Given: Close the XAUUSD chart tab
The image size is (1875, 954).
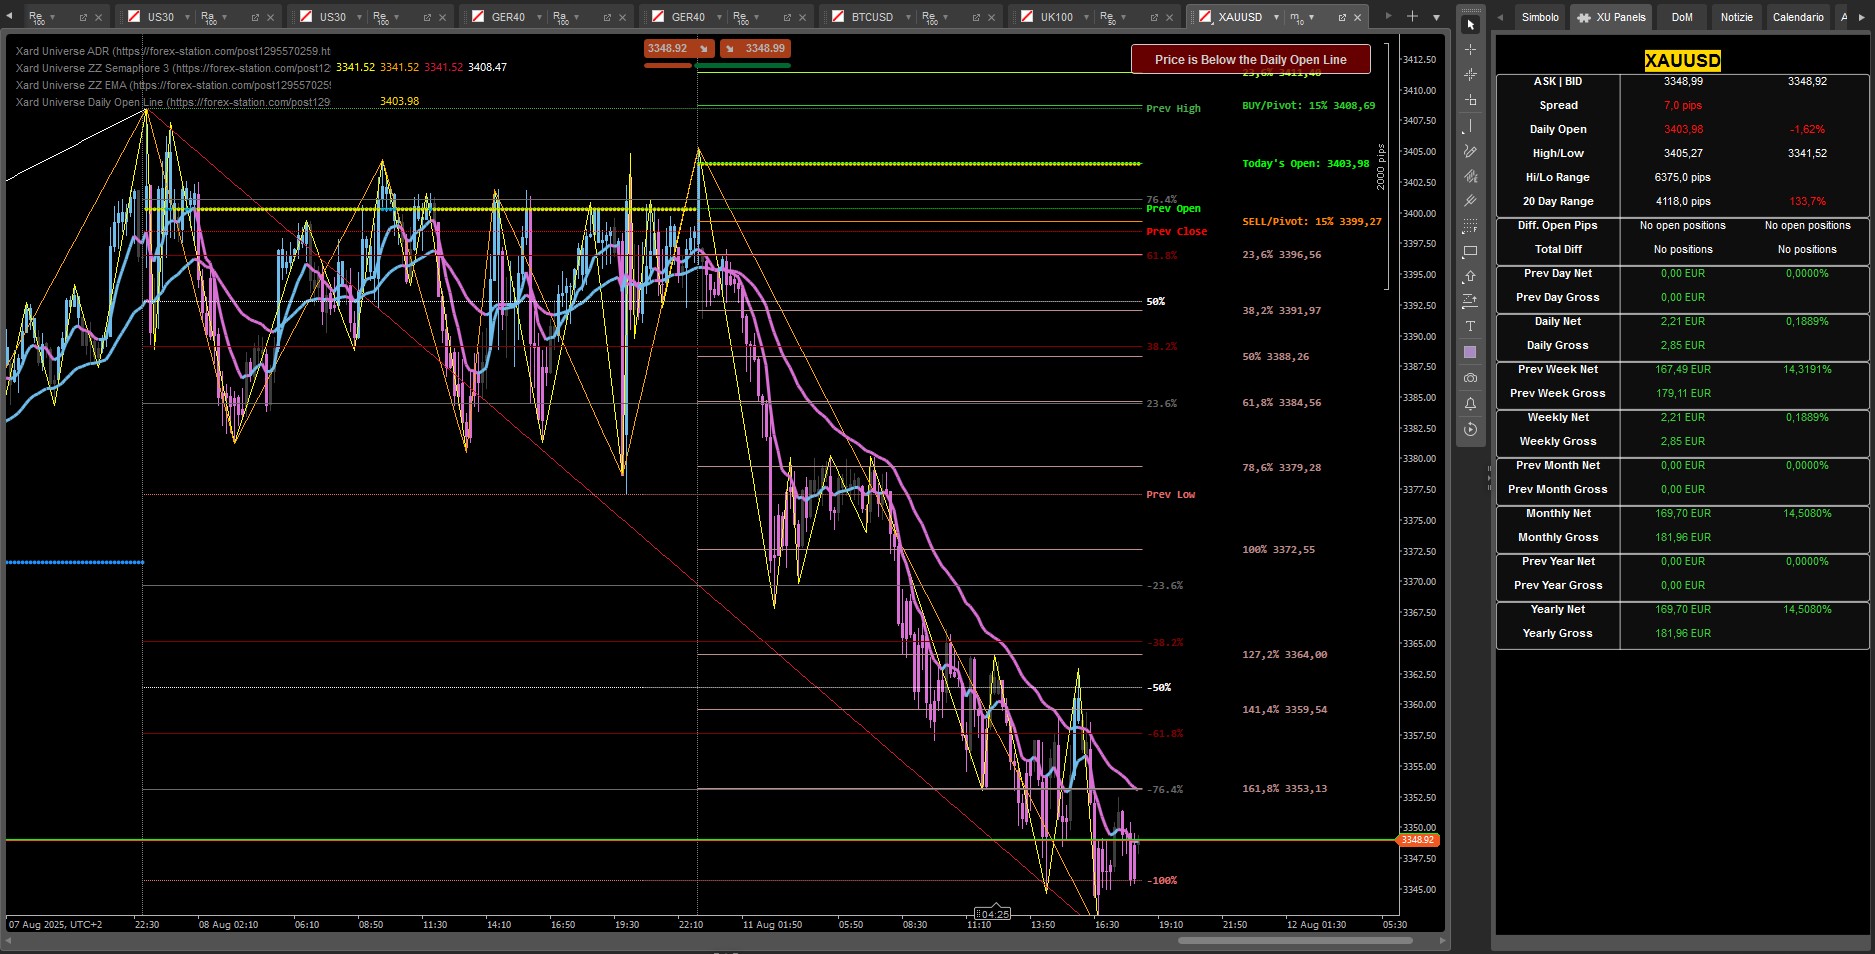Looking at the screenshot, I should [x=1358, y=17].
